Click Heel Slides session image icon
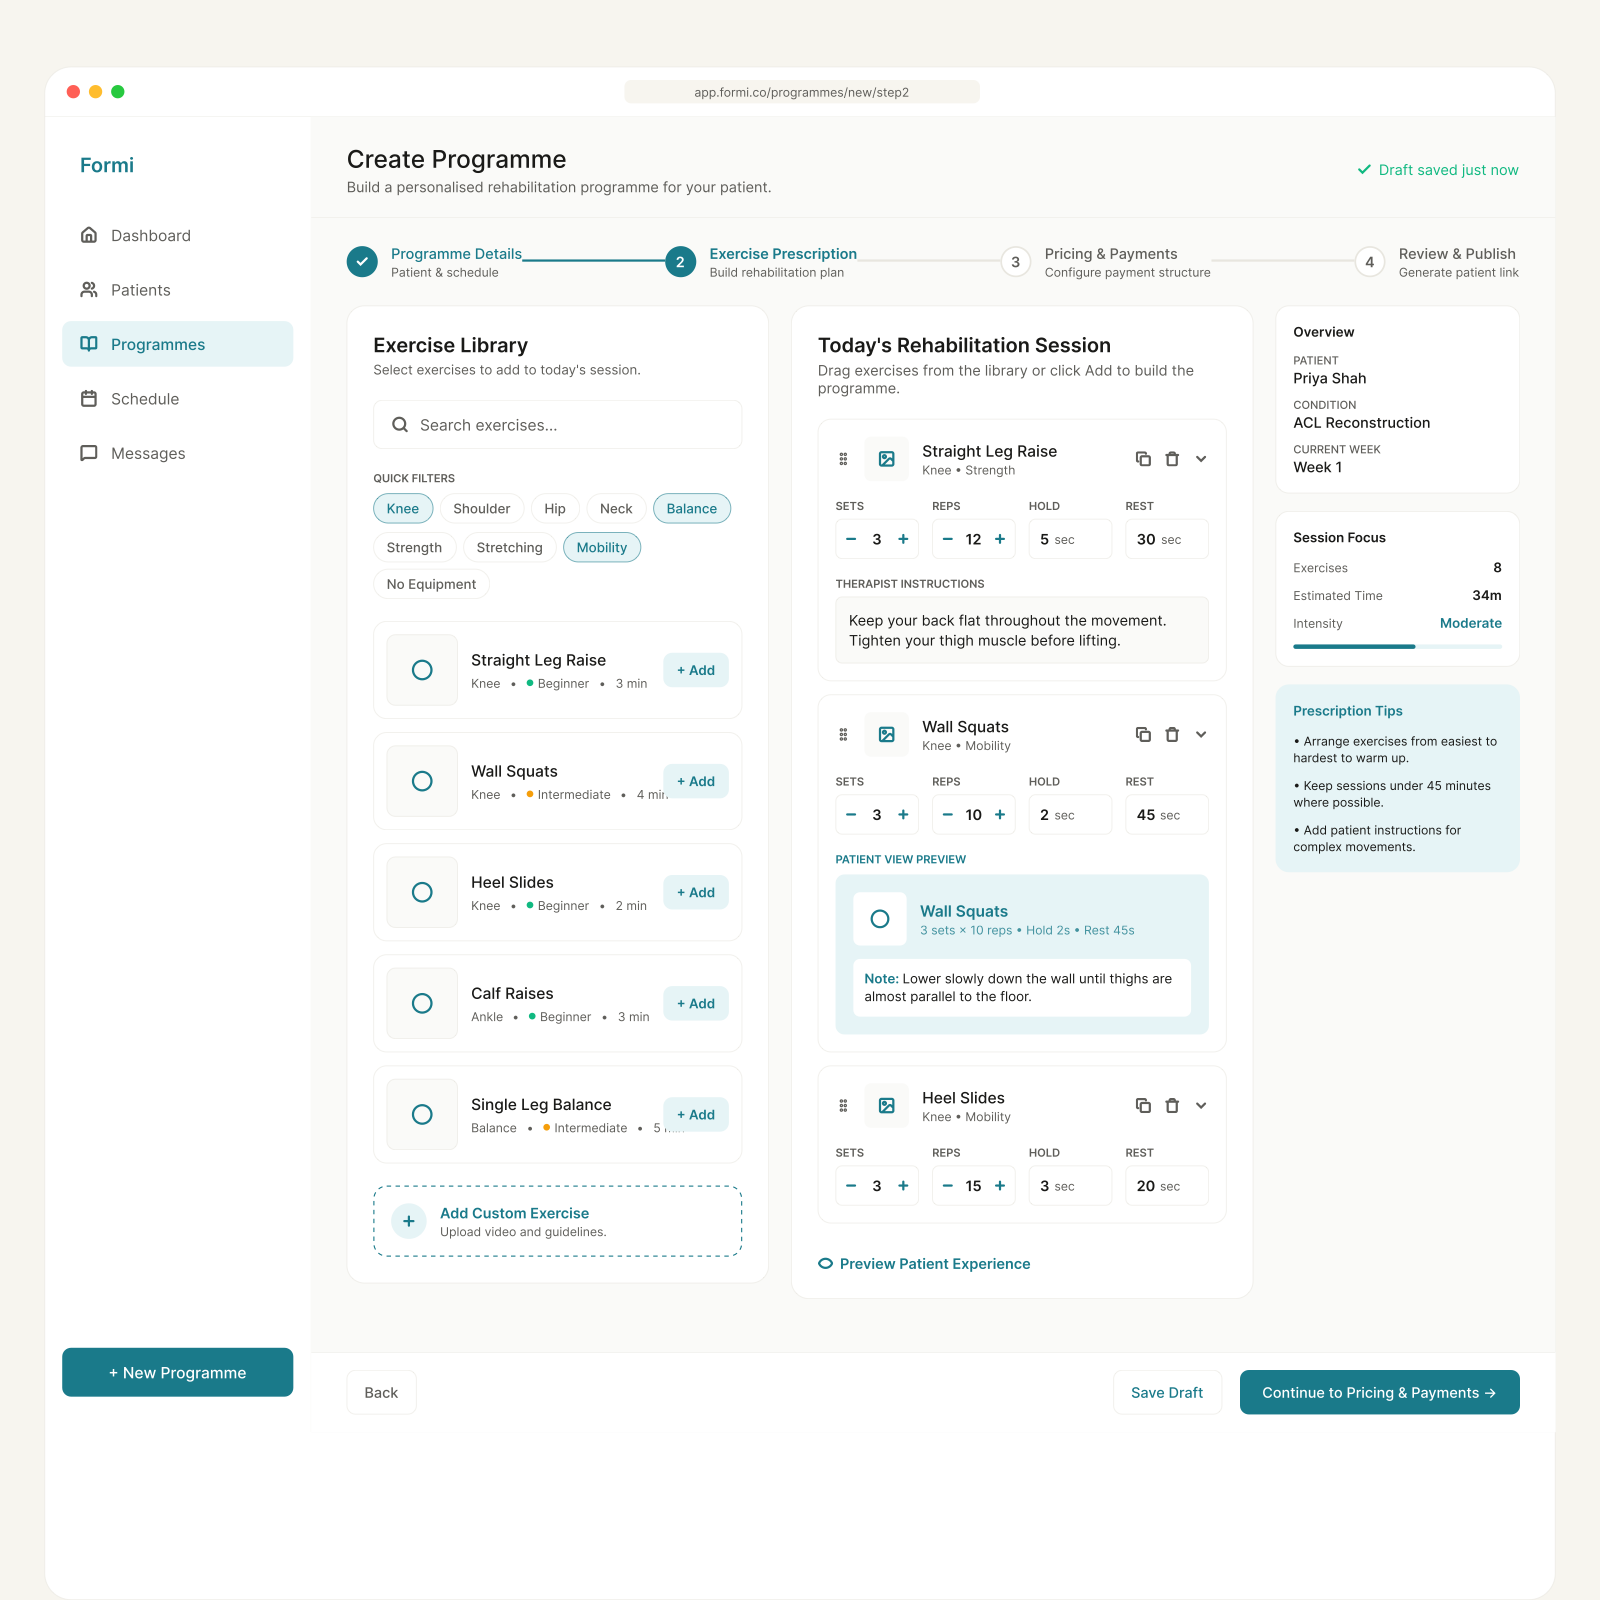This screenshot has width=1600, height=1600. click(x=887, y=1105)
